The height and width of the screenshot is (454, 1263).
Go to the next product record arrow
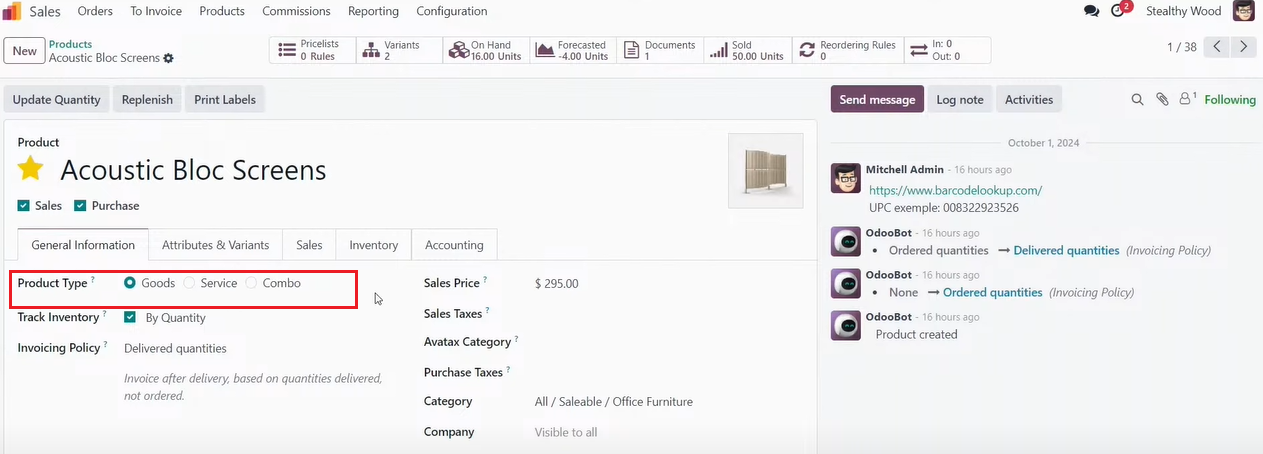tap(1243, 47)
